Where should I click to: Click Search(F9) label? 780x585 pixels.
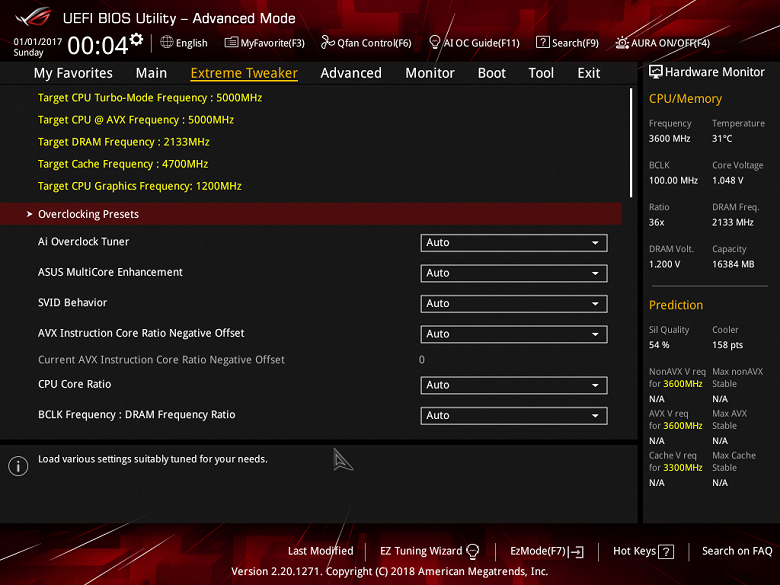575,43
